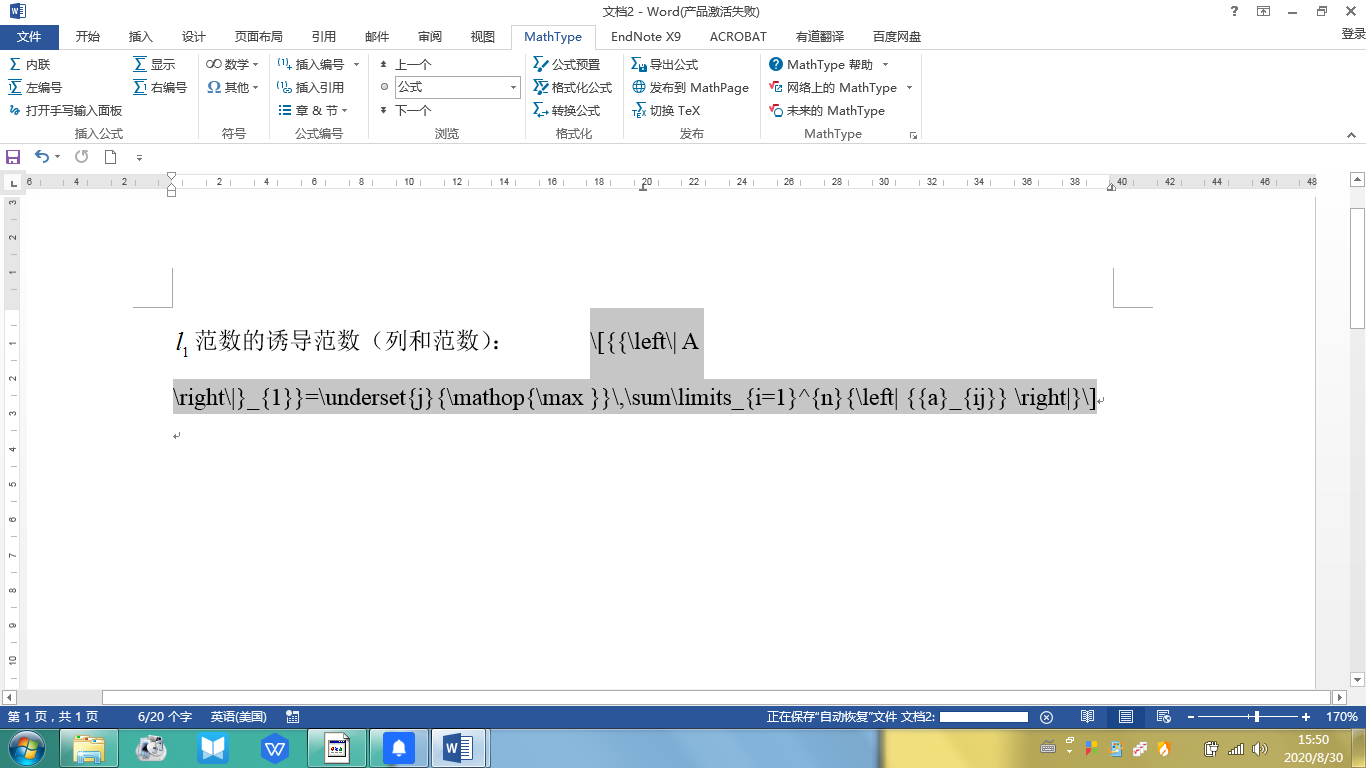Switch to web layout view

tap(1163, 717)
